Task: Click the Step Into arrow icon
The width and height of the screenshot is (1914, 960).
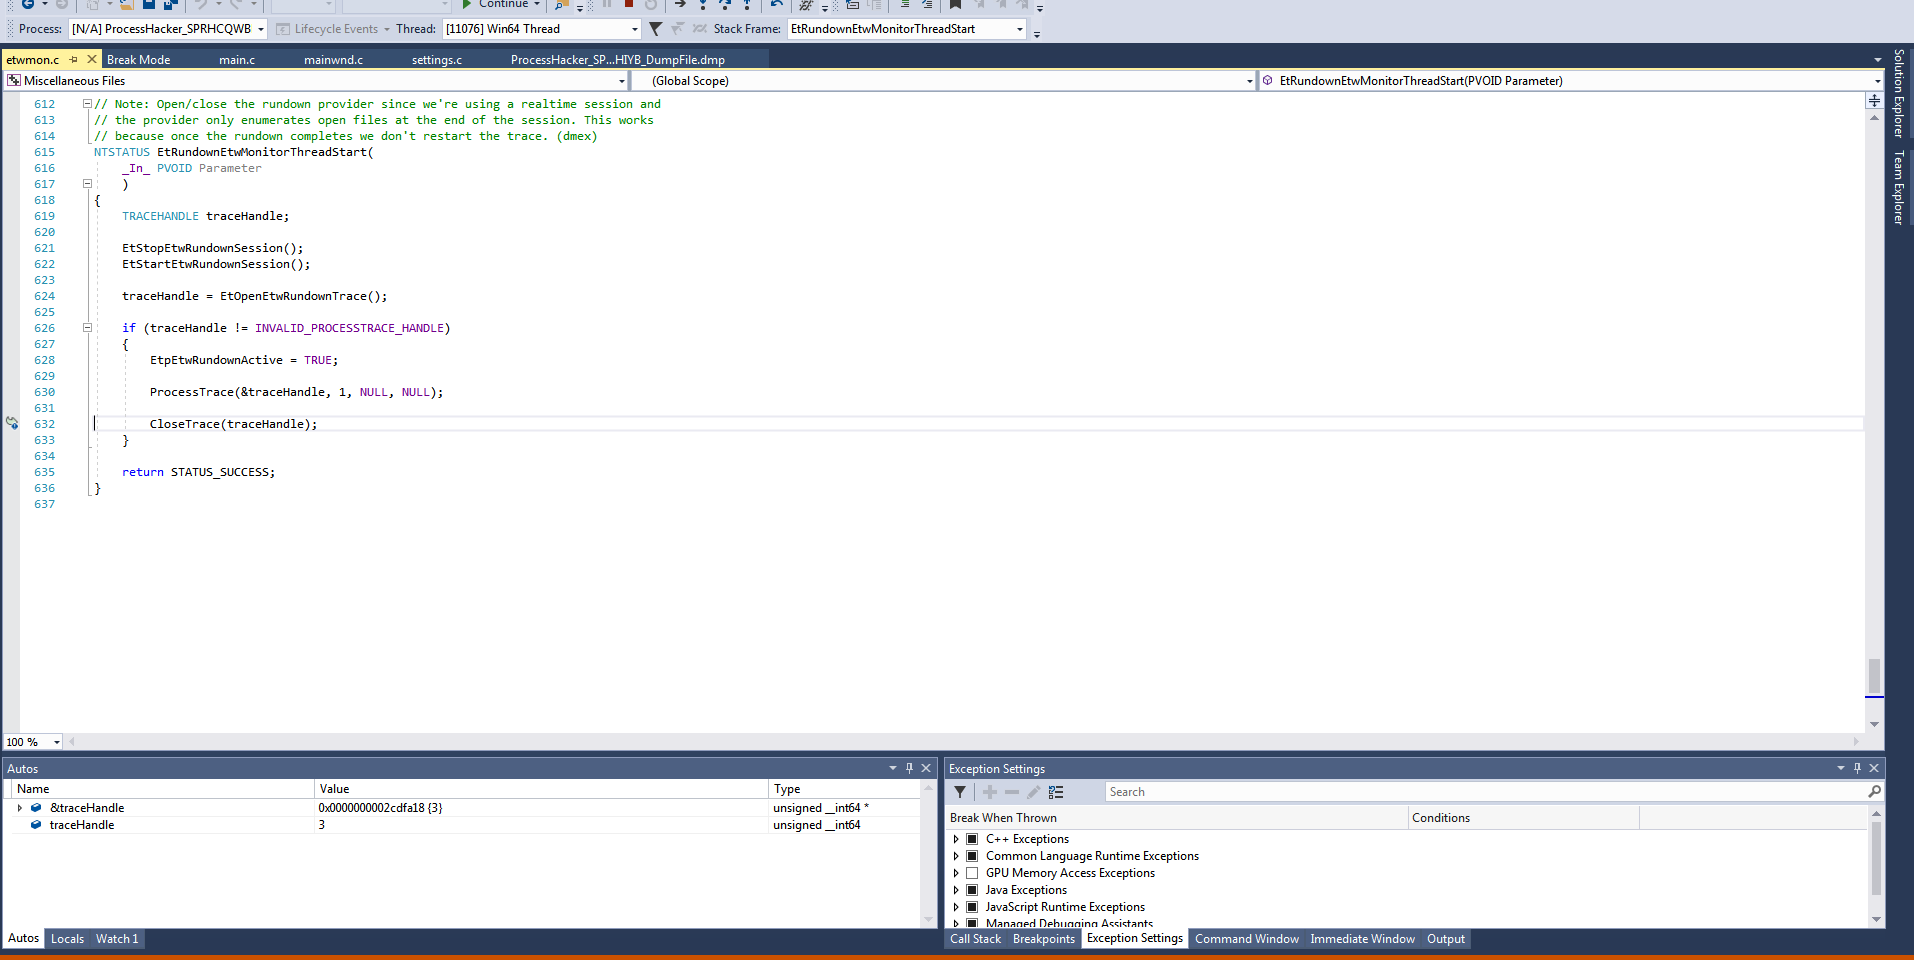Action: point(703,4)
